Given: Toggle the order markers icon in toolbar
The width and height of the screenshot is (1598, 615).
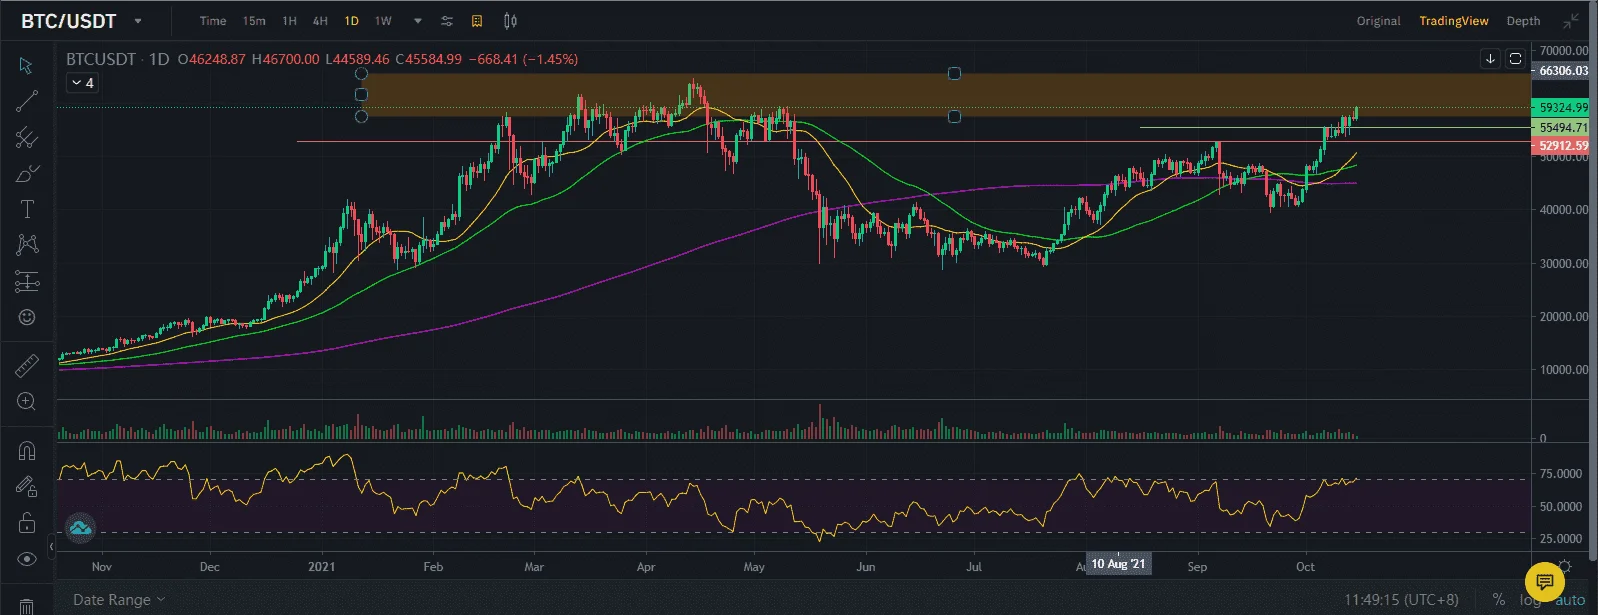Looking at the screenshot, I should [477, 21].
